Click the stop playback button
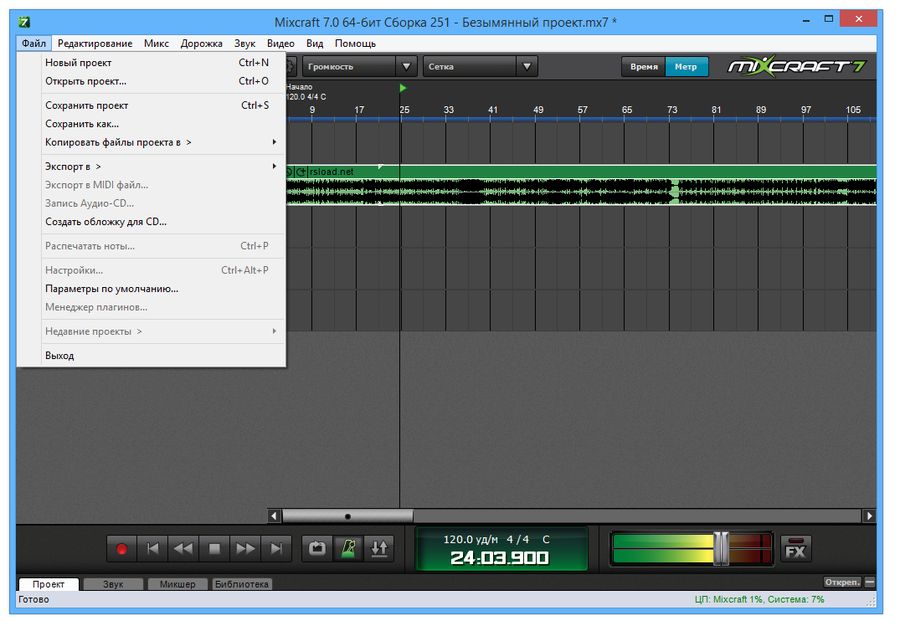900x626 pixels. tap(214, 548)
